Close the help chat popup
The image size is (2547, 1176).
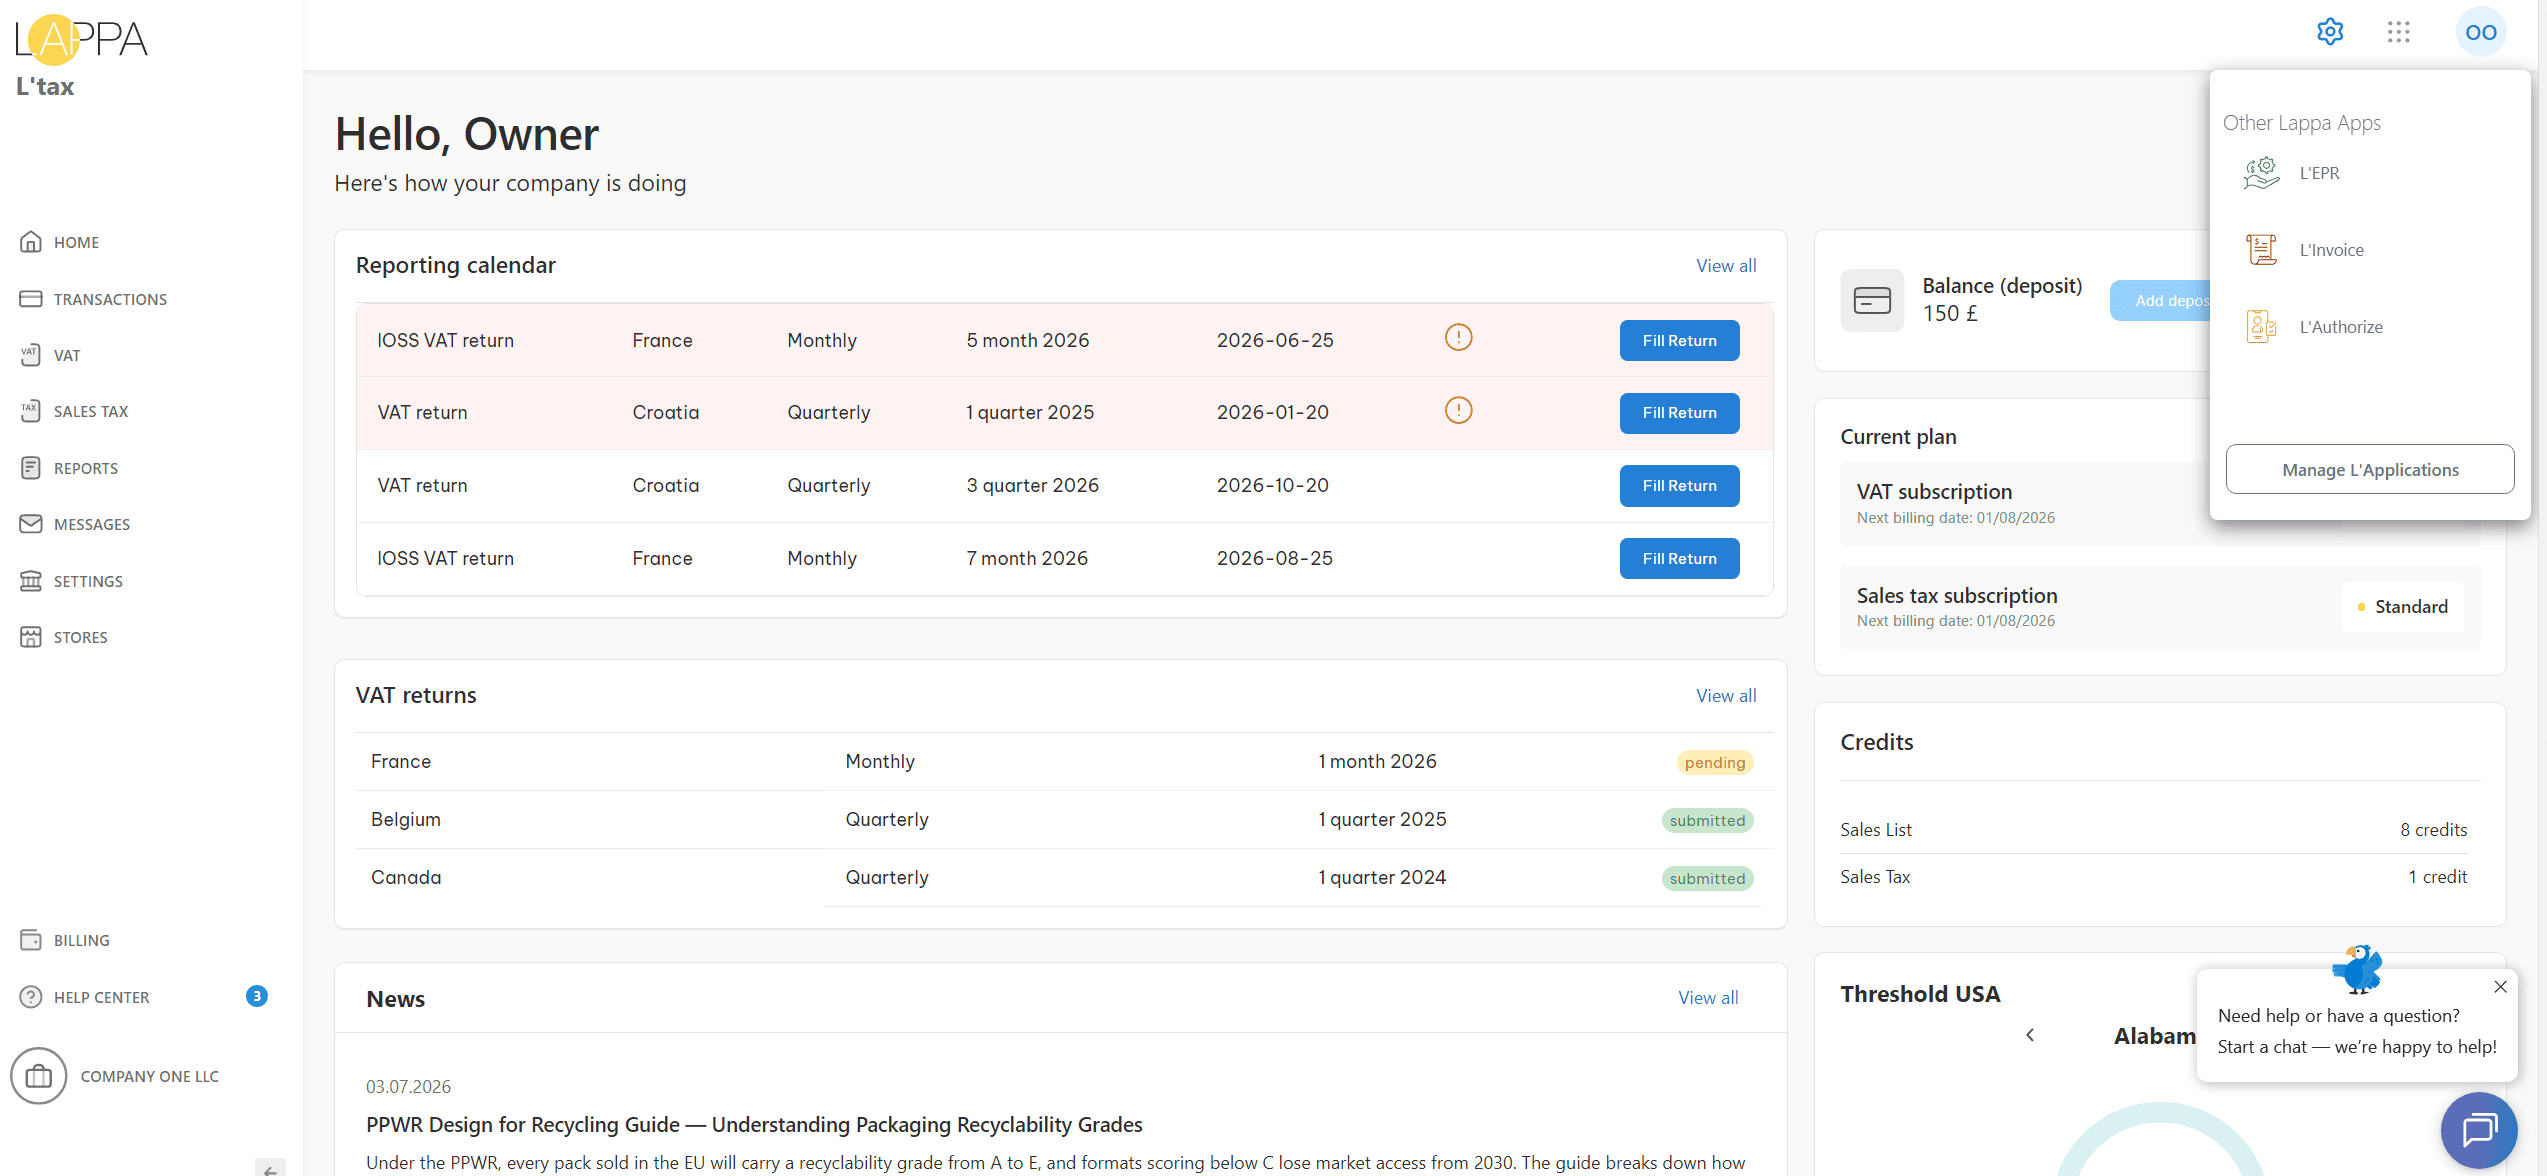[x=2500, y=987]
